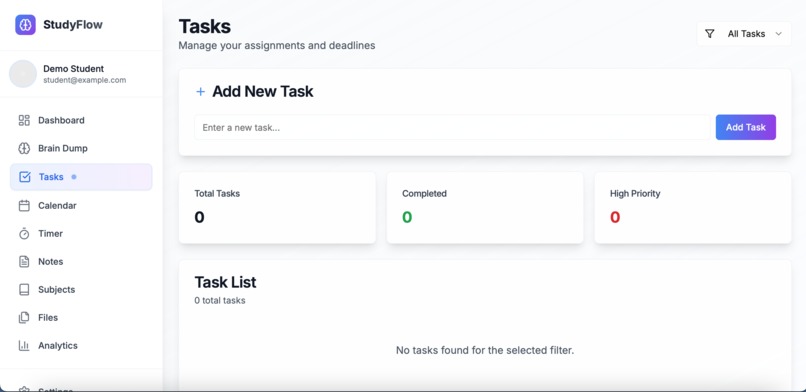Click the Total Tasks stat card

[x=277, y=208]
